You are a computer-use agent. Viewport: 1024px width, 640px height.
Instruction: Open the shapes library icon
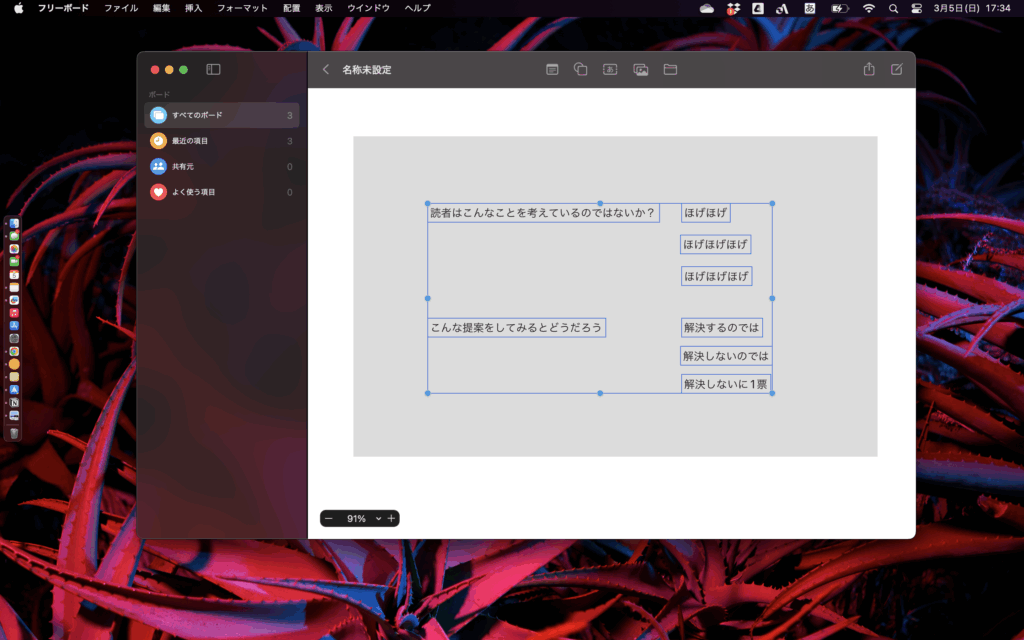(580, 69)
